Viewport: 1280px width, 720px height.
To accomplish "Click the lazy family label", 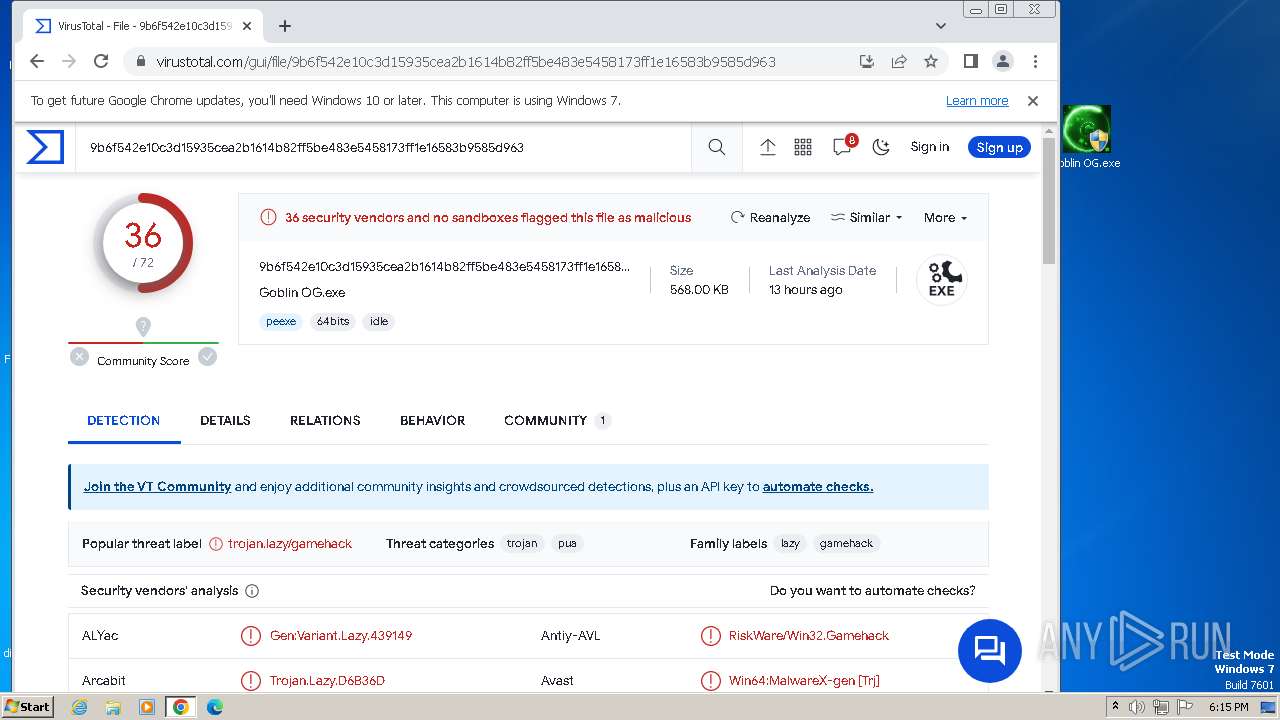I will [x=790, y=543].
